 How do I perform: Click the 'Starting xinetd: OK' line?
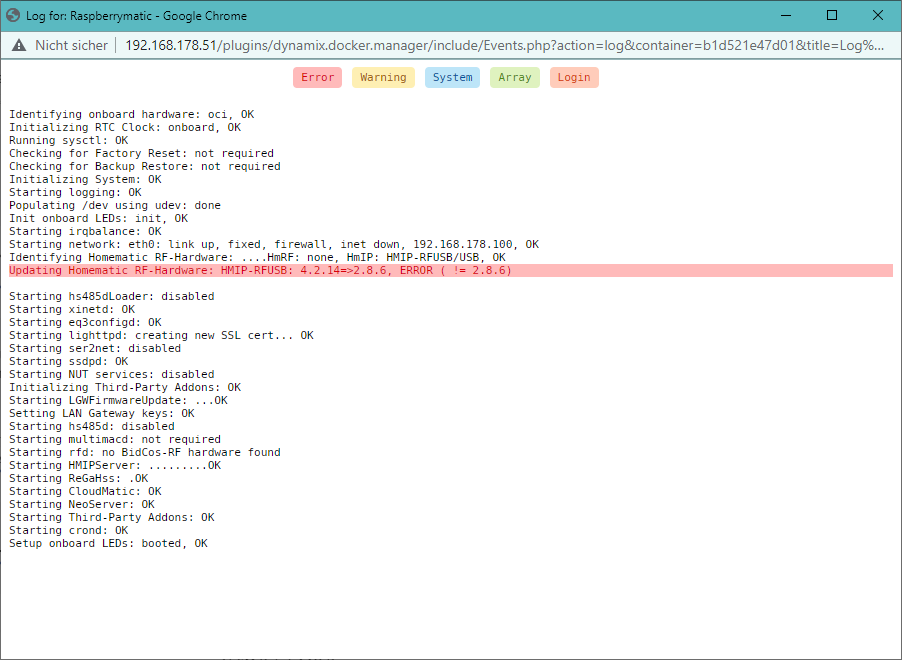tap(72, 310)
